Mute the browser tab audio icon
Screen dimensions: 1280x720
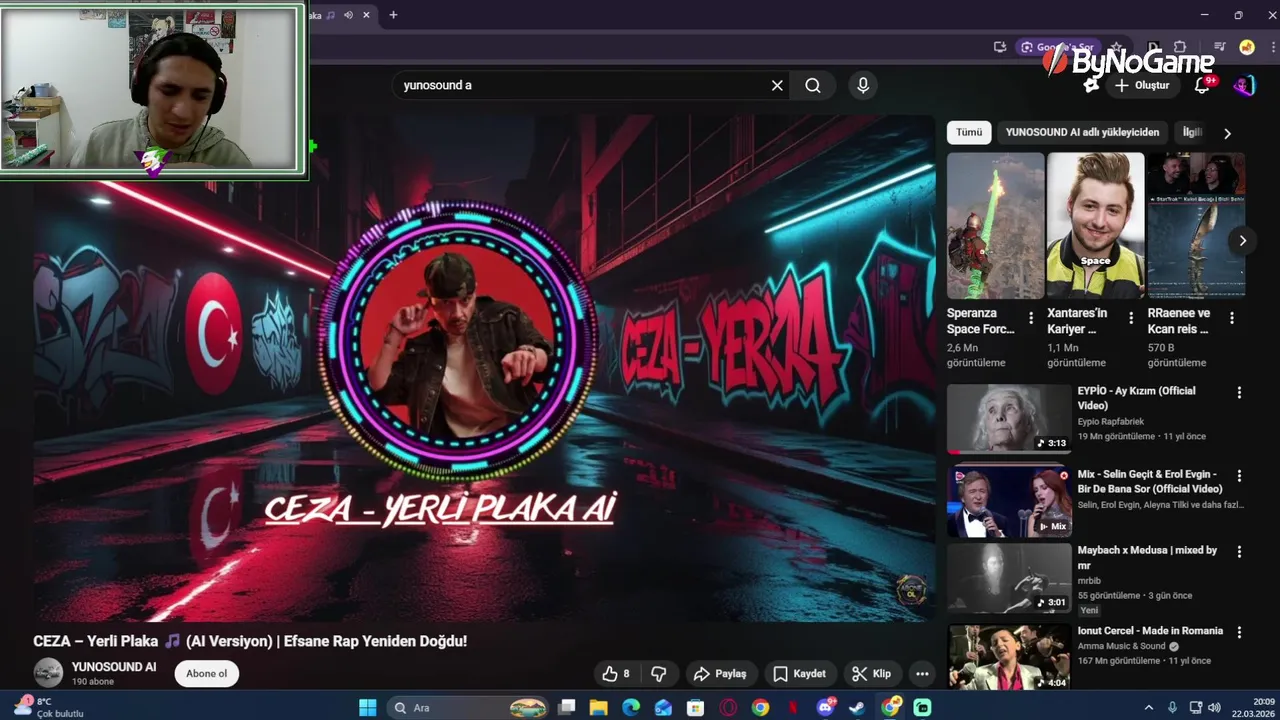click(x=348, y=15)
